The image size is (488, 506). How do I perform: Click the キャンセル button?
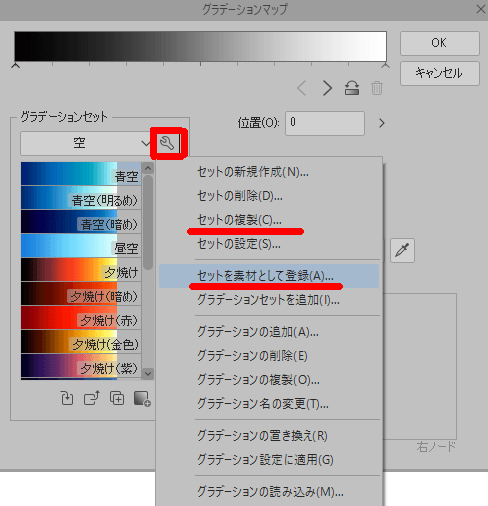coord(440,73)
